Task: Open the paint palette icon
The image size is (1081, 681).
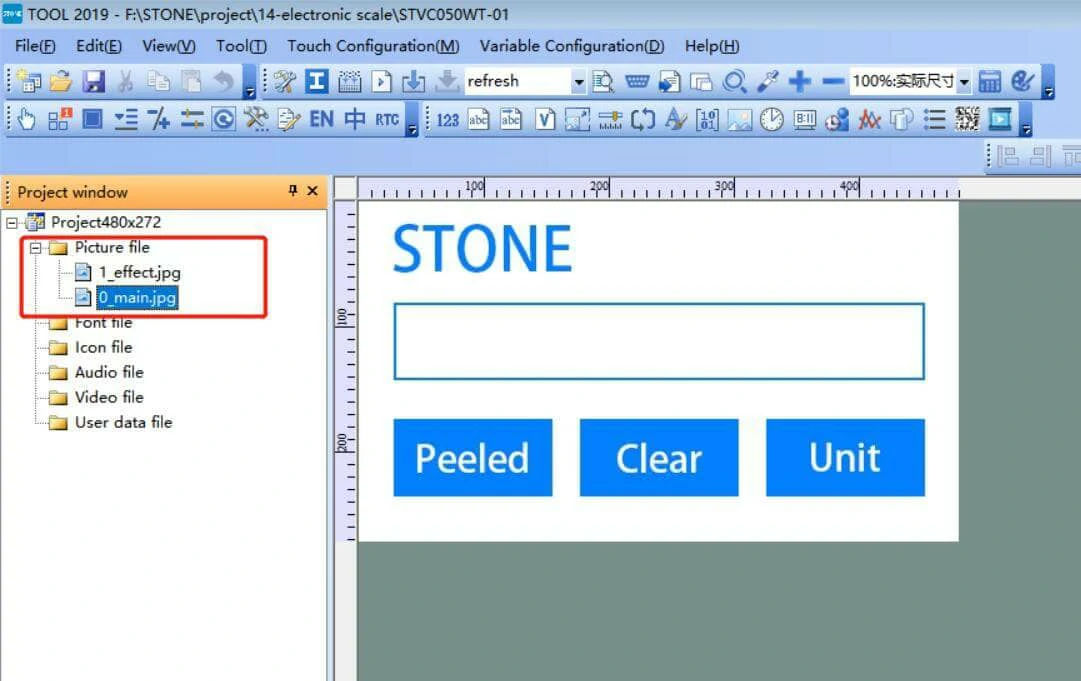Action: tap(1022, 81)
